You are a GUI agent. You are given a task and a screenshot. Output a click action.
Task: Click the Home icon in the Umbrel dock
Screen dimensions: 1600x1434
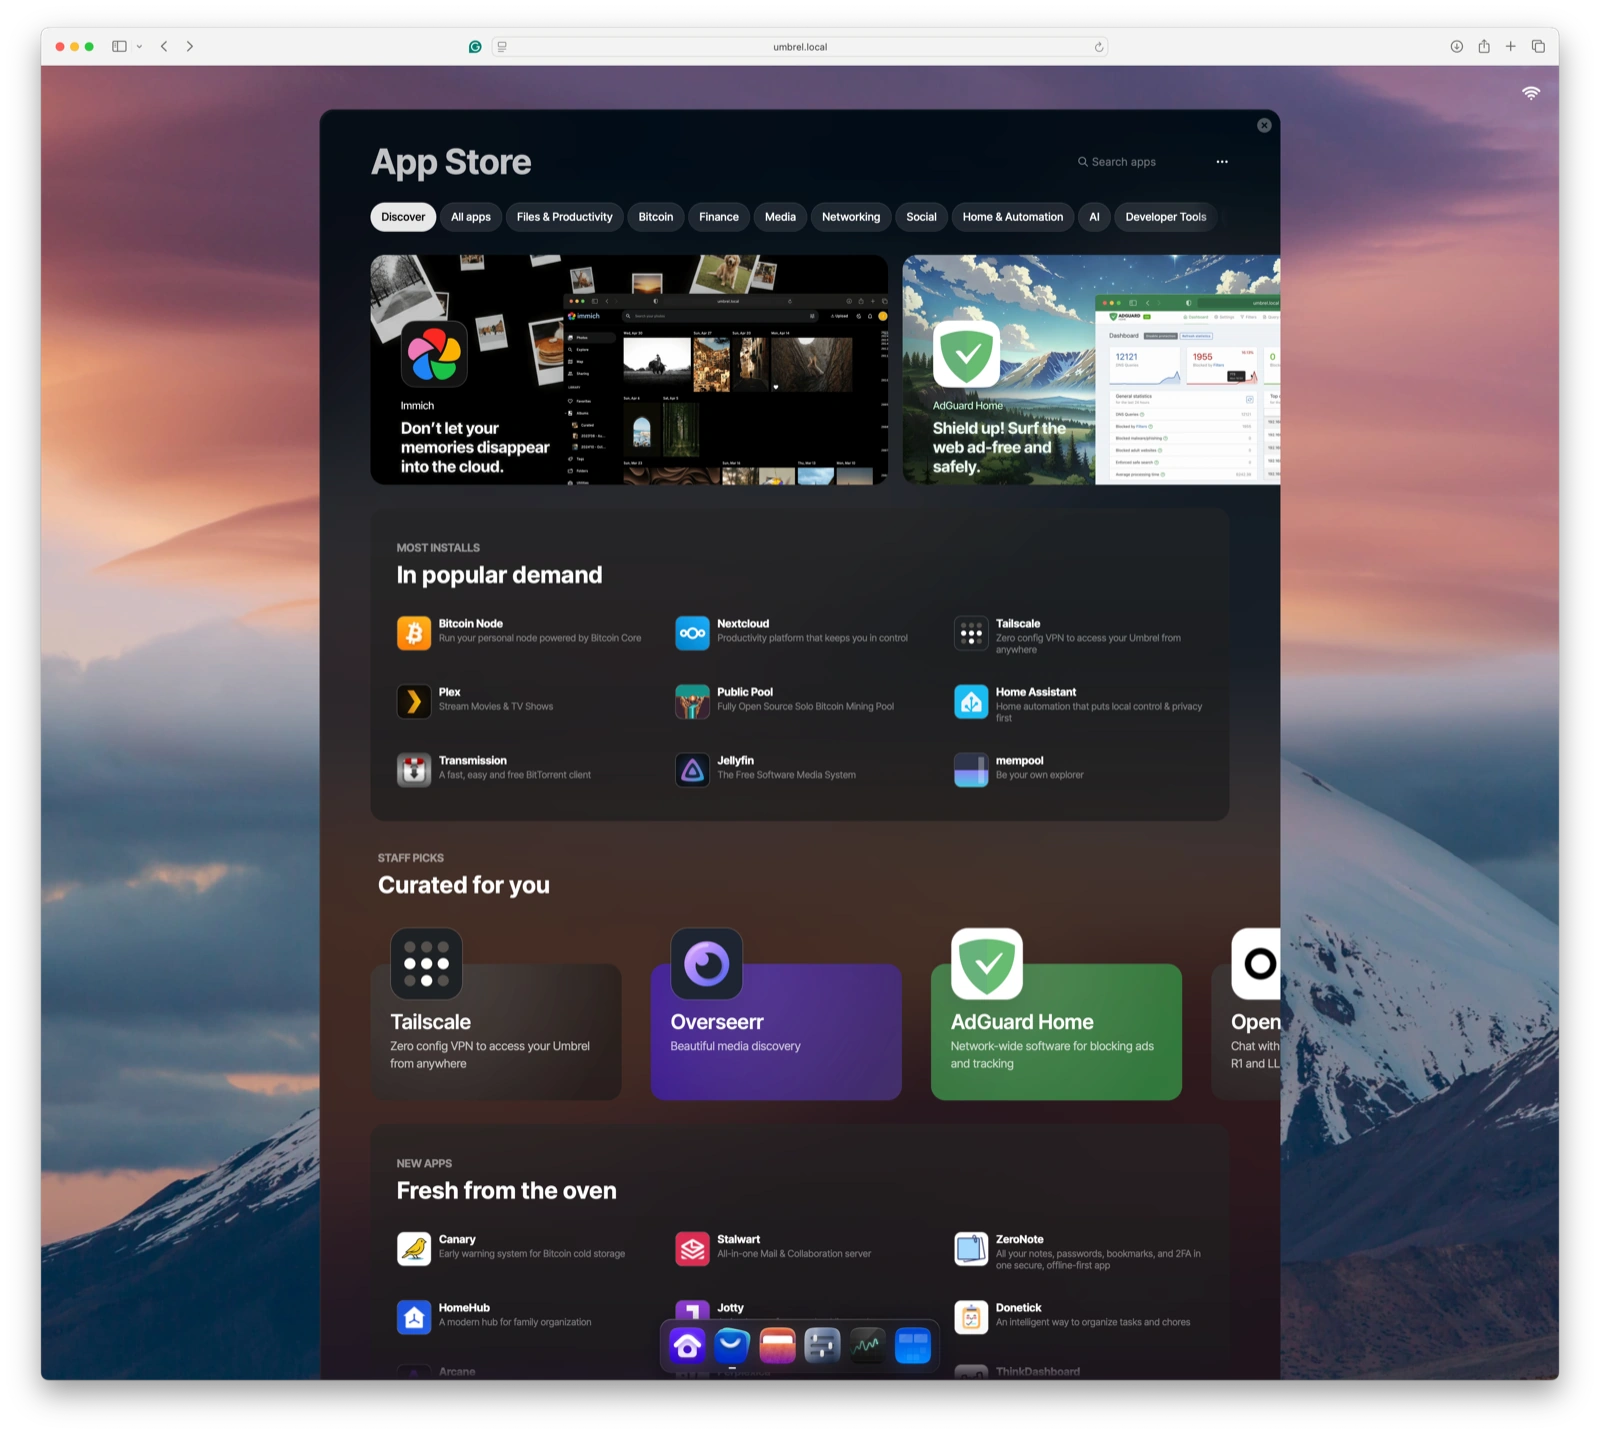[687, 1346]
